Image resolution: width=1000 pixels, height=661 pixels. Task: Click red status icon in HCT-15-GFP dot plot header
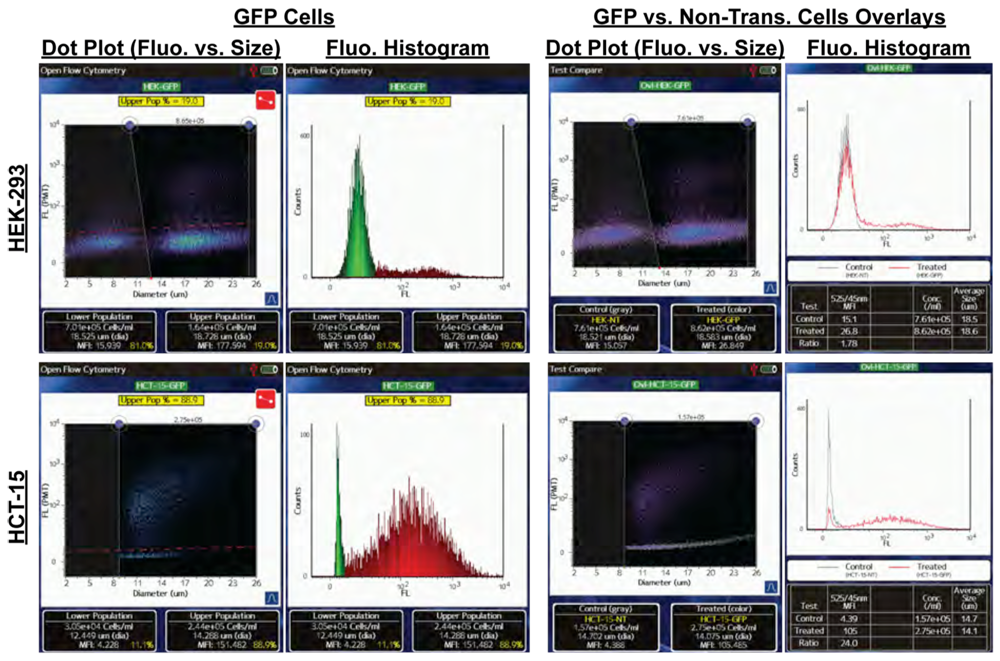[x=253, y=370]
